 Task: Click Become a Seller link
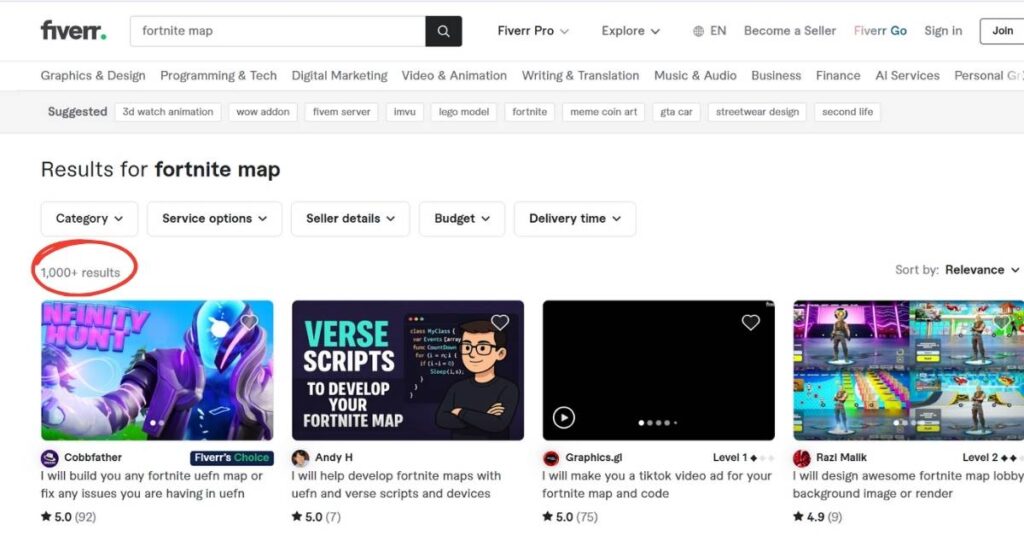click(790, 31)
